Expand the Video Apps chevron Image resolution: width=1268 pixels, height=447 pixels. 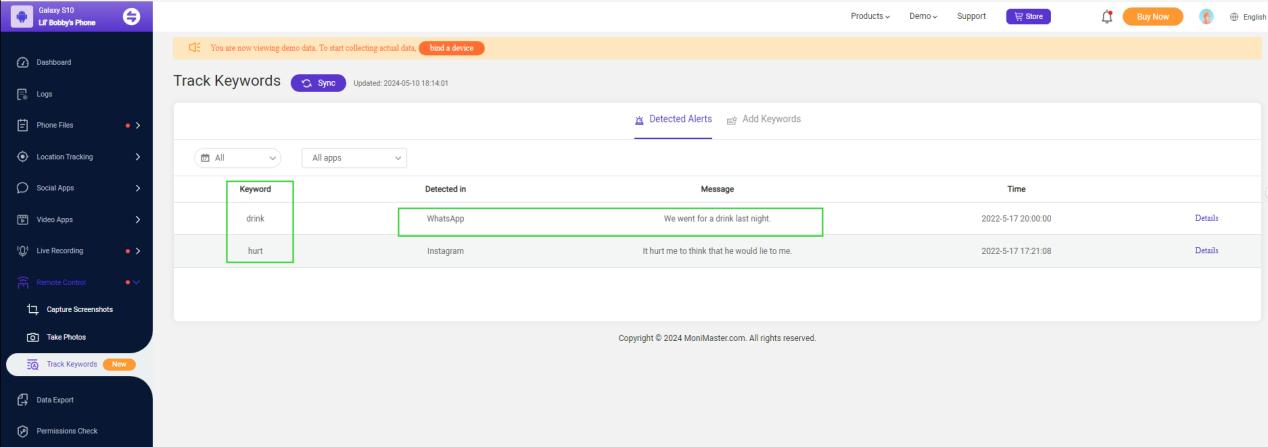coord(137,219)
